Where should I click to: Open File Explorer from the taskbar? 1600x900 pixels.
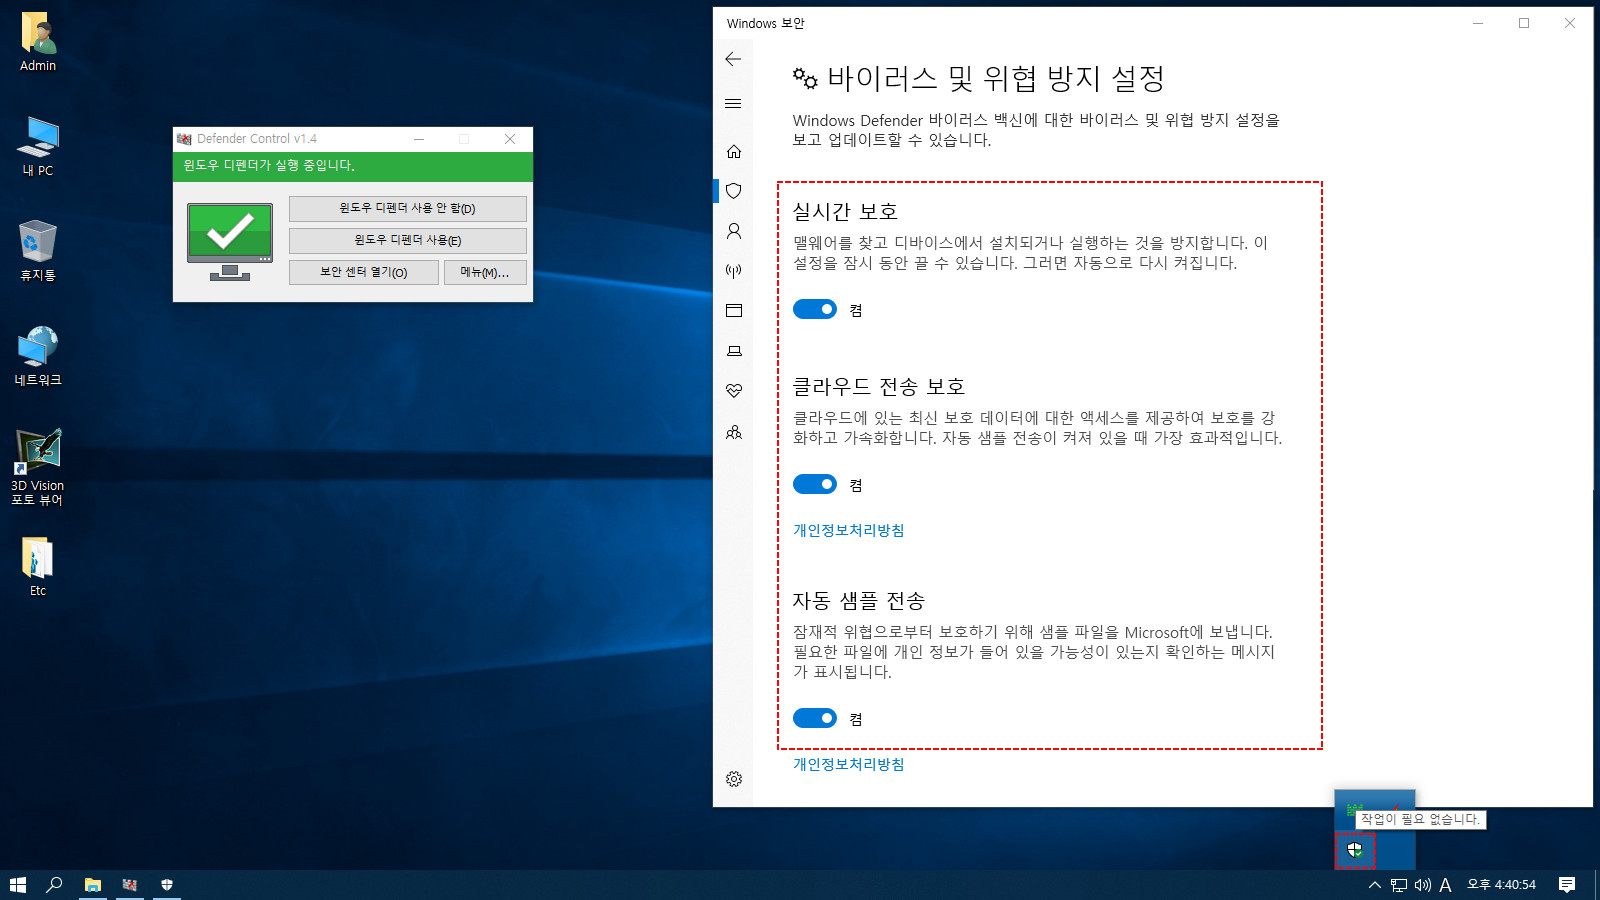tap(92, 885)
